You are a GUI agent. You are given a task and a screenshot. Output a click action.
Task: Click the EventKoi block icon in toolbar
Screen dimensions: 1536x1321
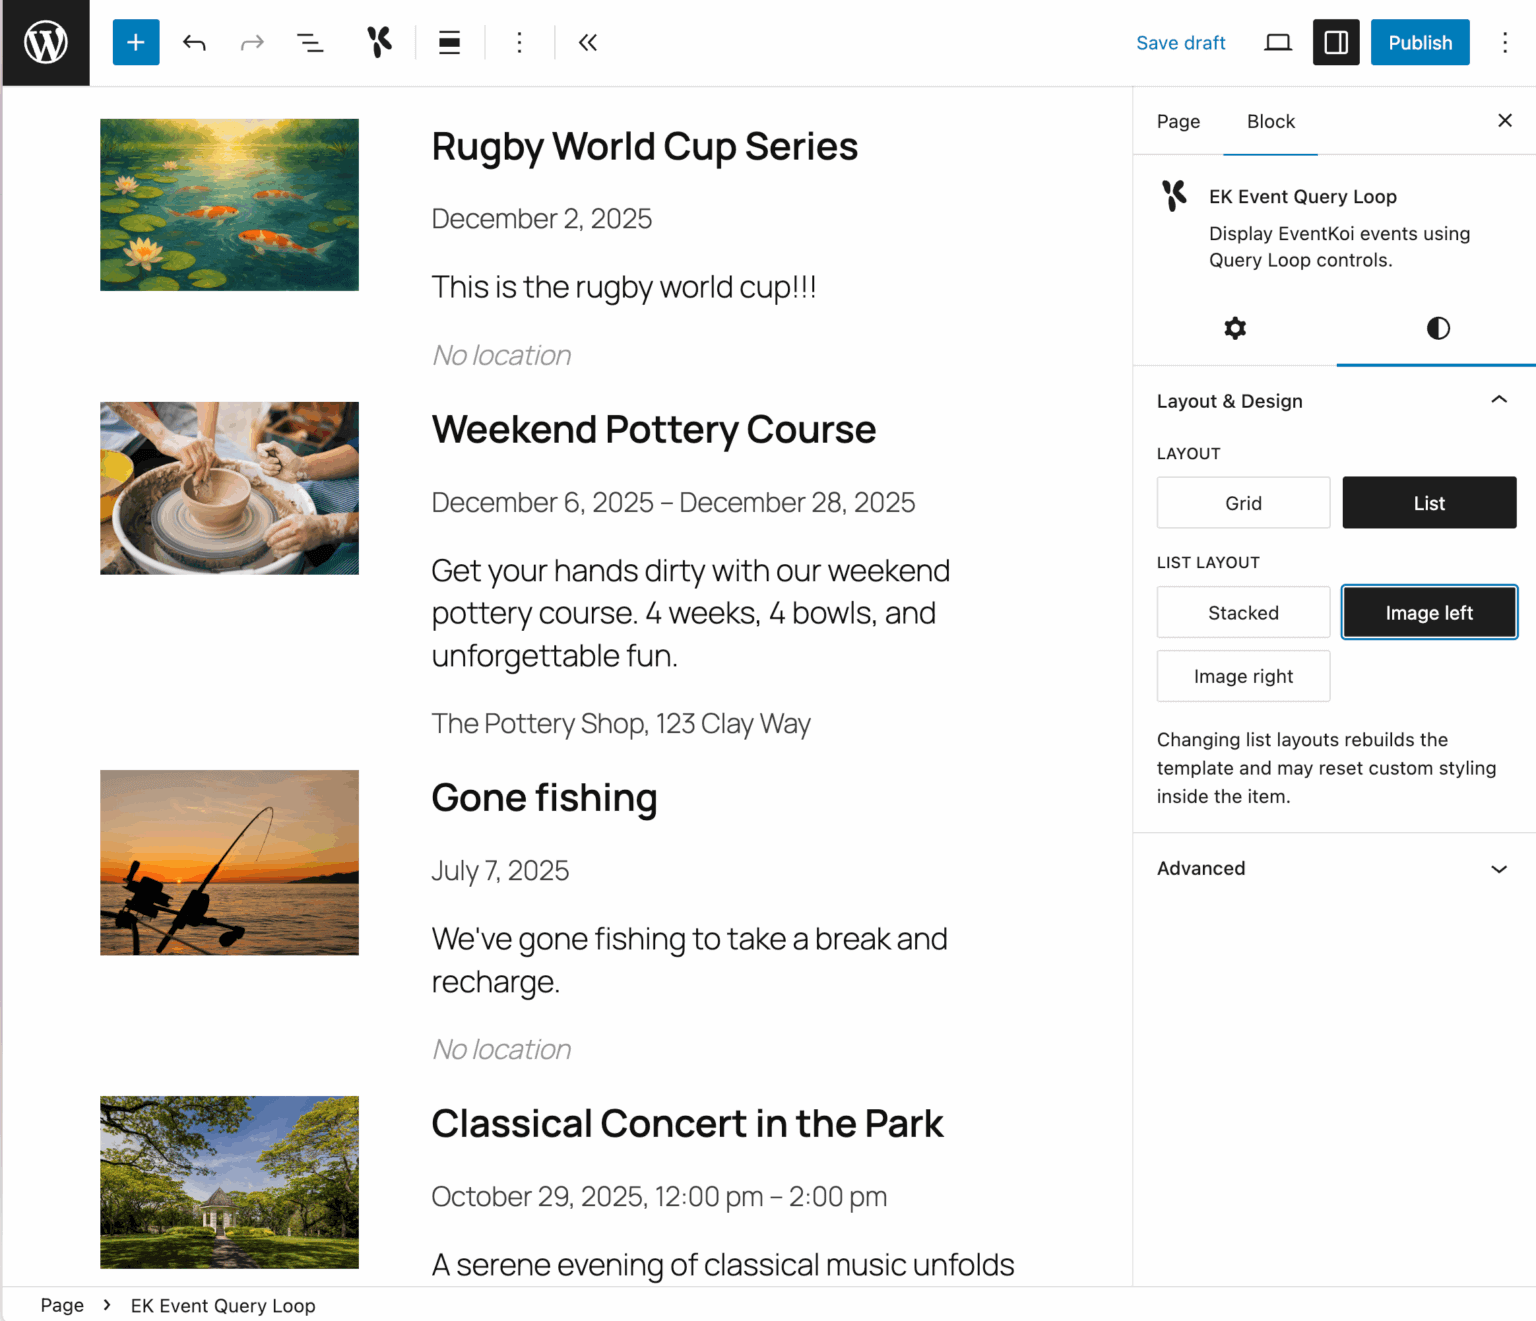379,43
